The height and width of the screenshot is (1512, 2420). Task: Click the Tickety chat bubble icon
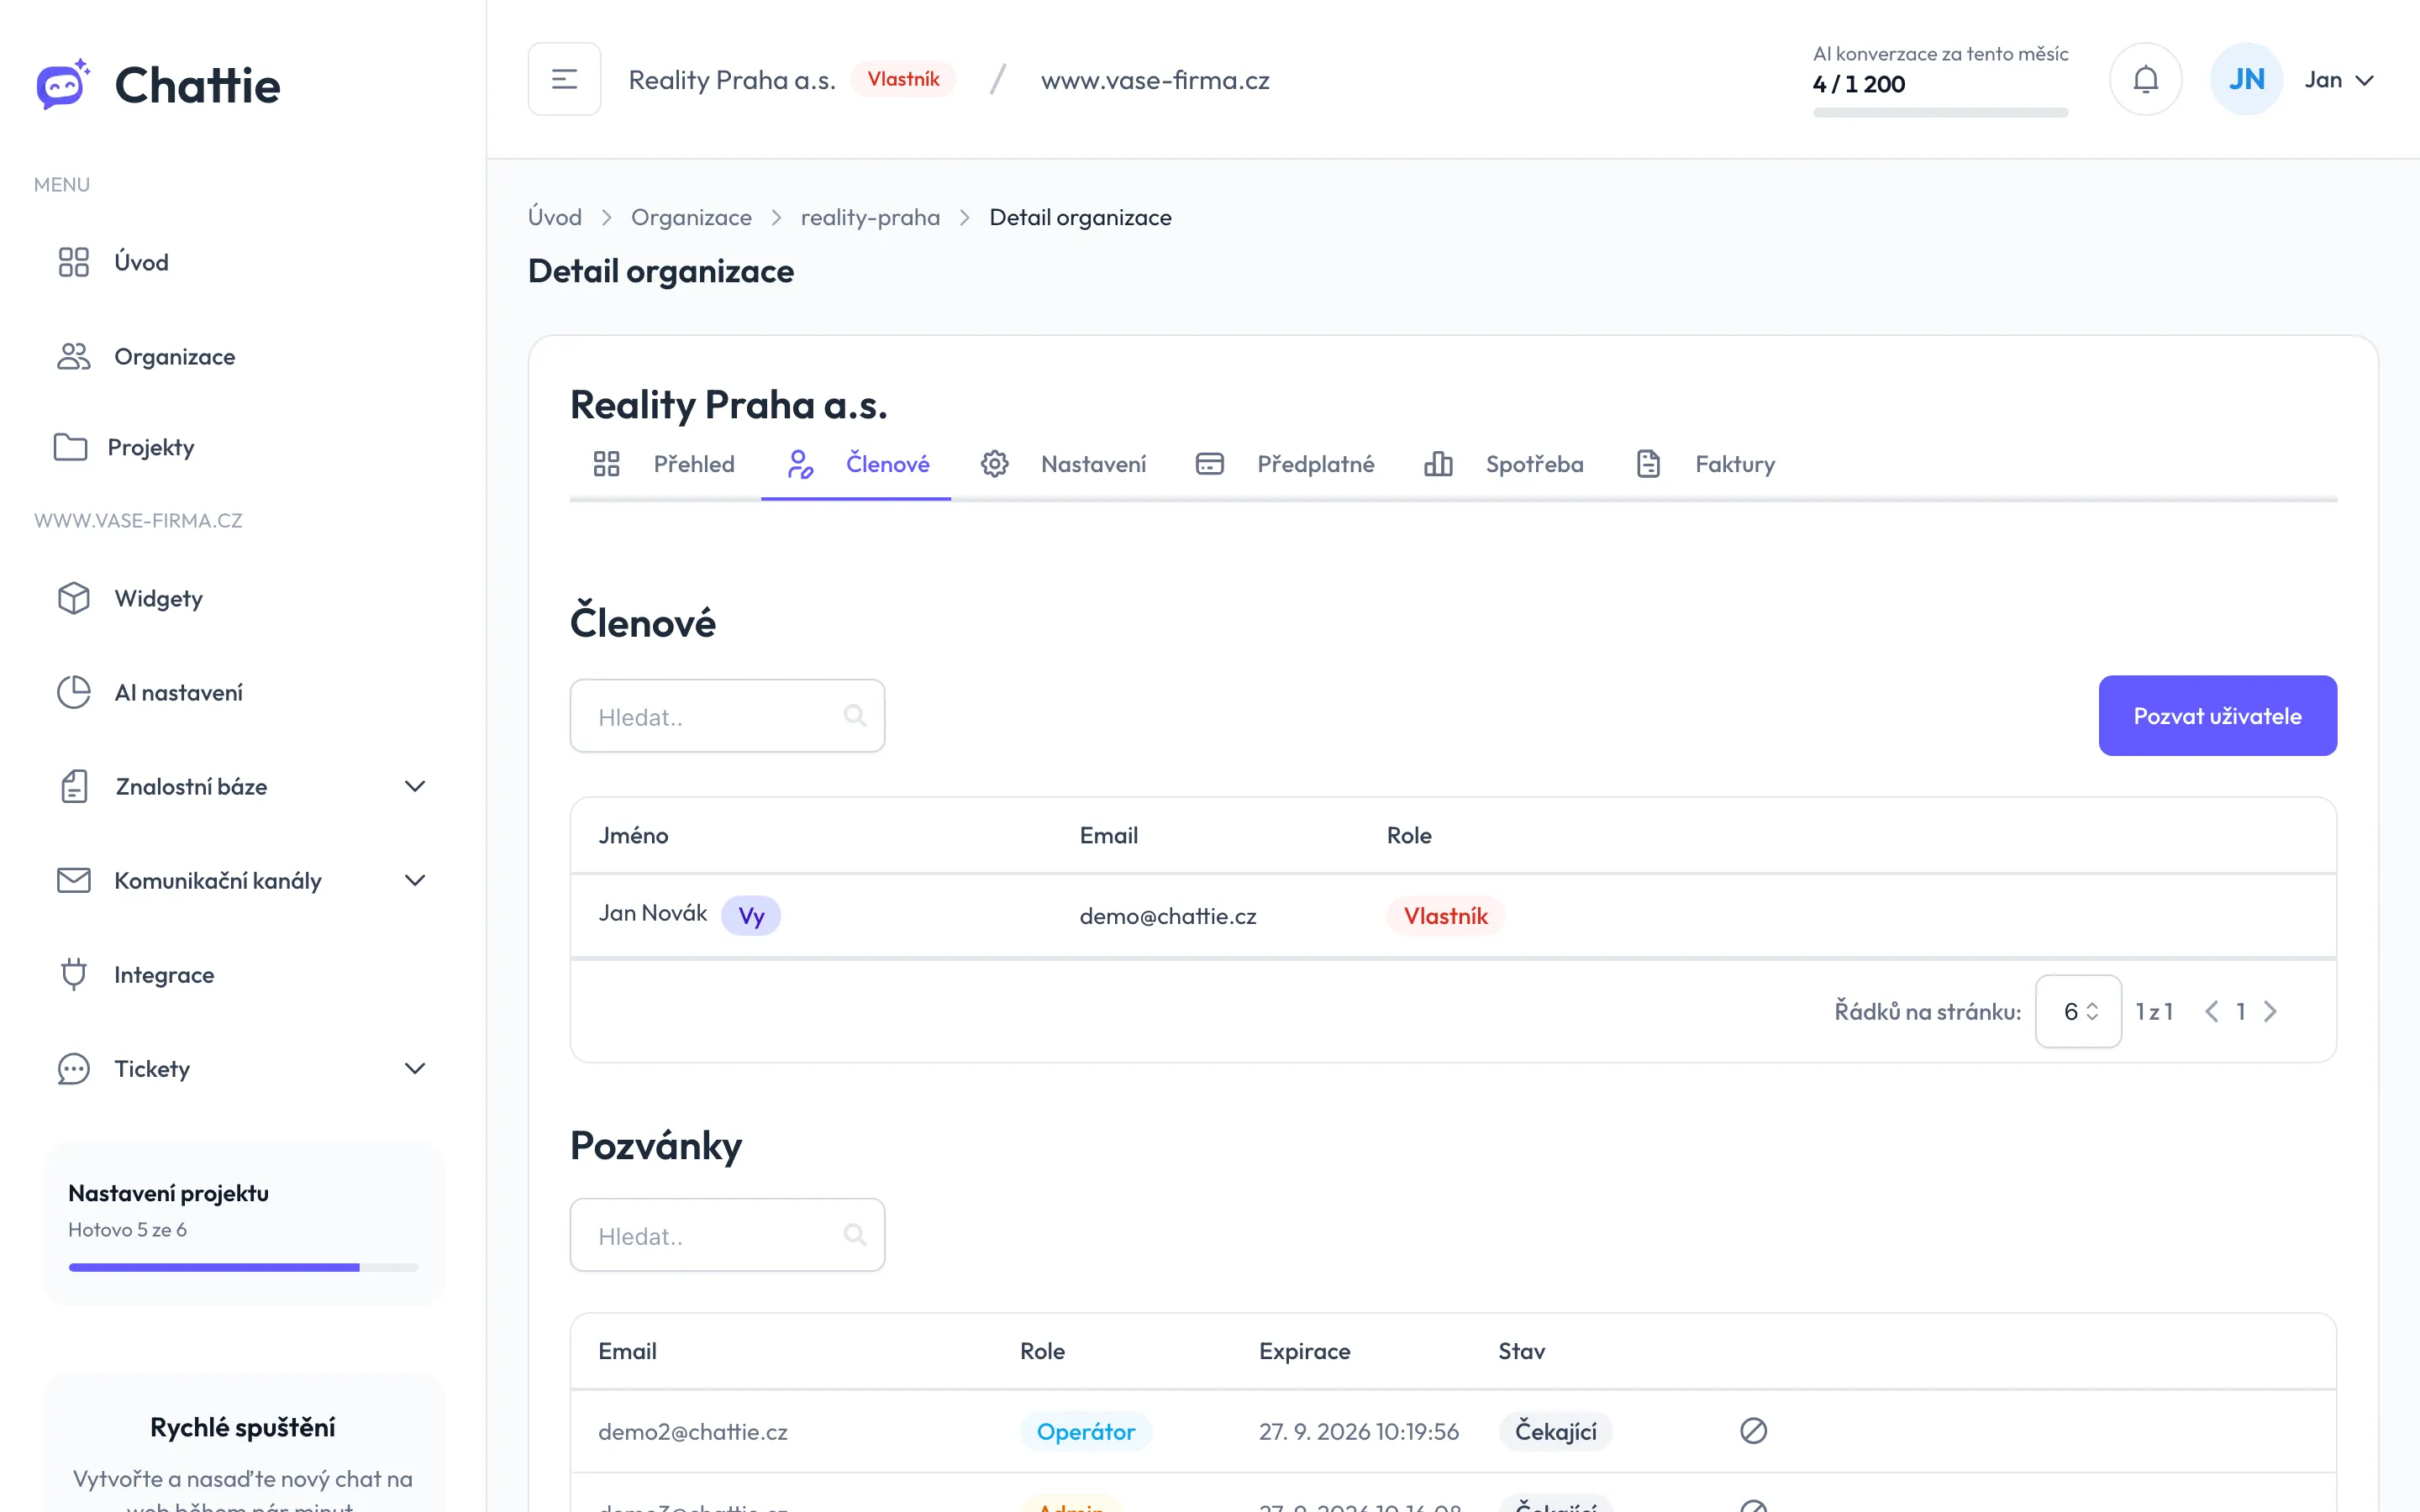click(74, 1068)
